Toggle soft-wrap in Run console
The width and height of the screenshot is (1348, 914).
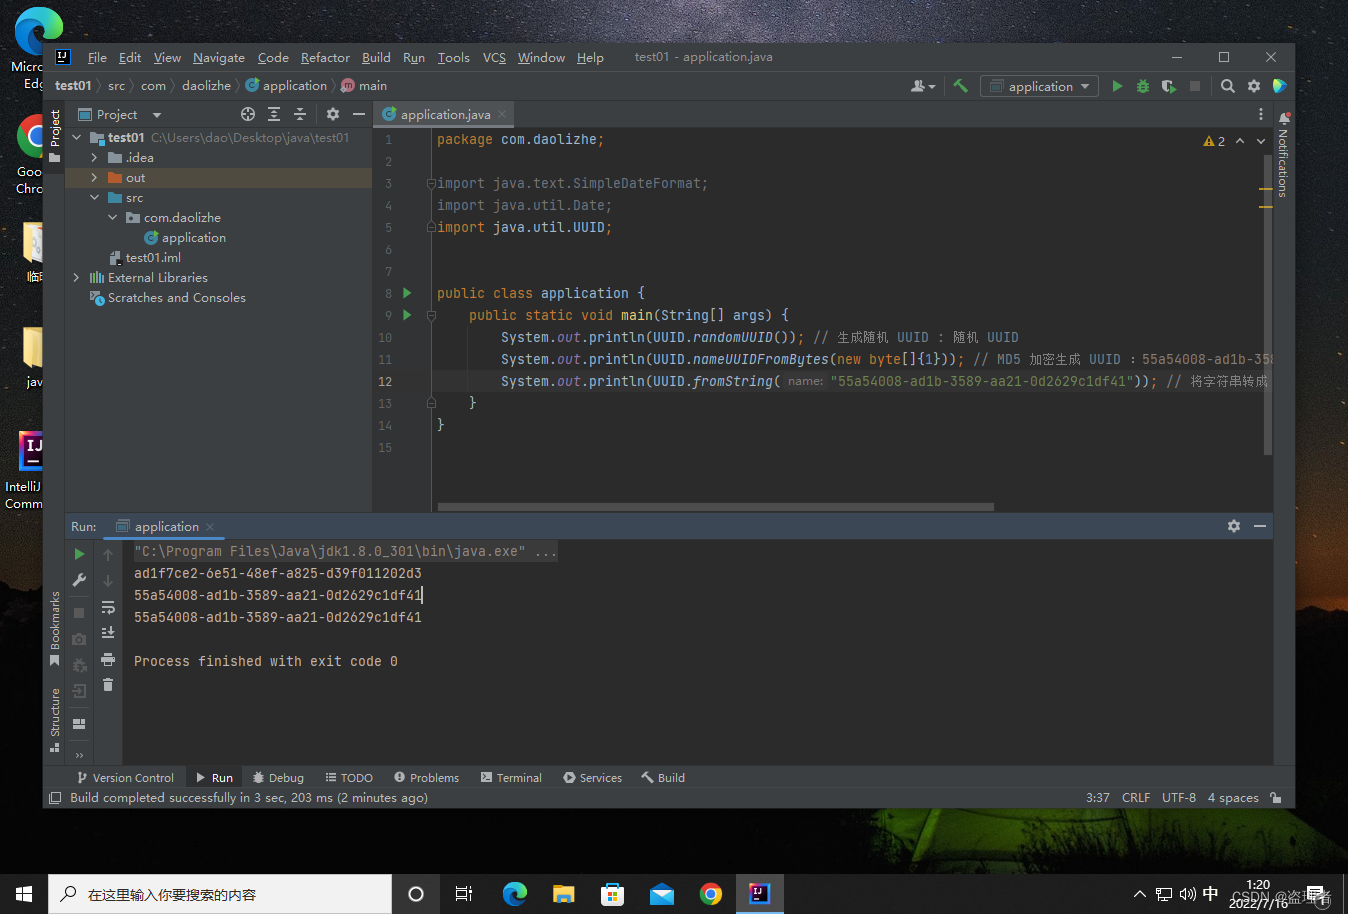coord(108,607)
